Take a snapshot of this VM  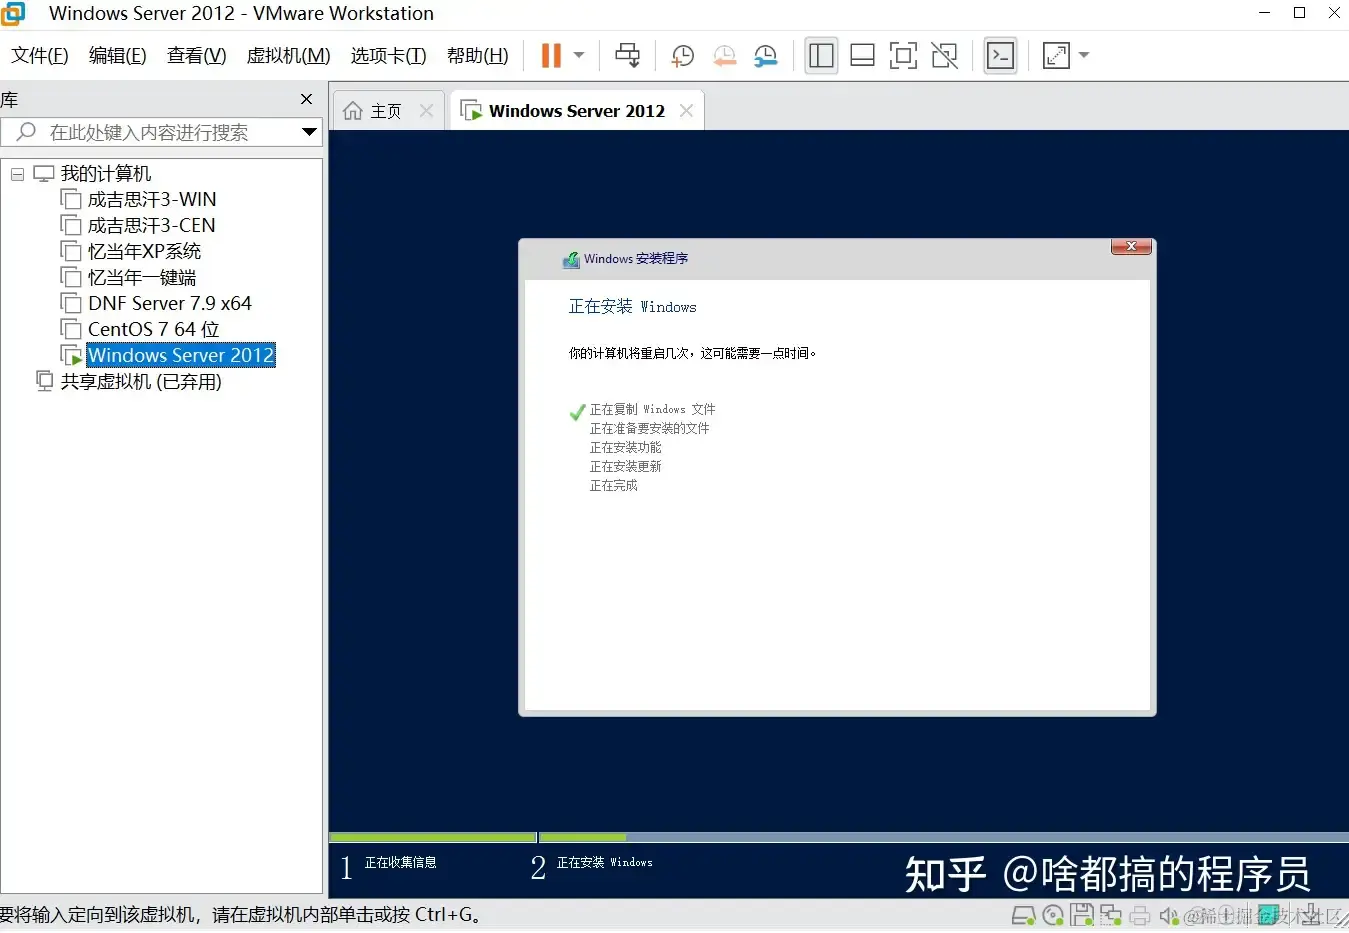(x=682, y=56)
